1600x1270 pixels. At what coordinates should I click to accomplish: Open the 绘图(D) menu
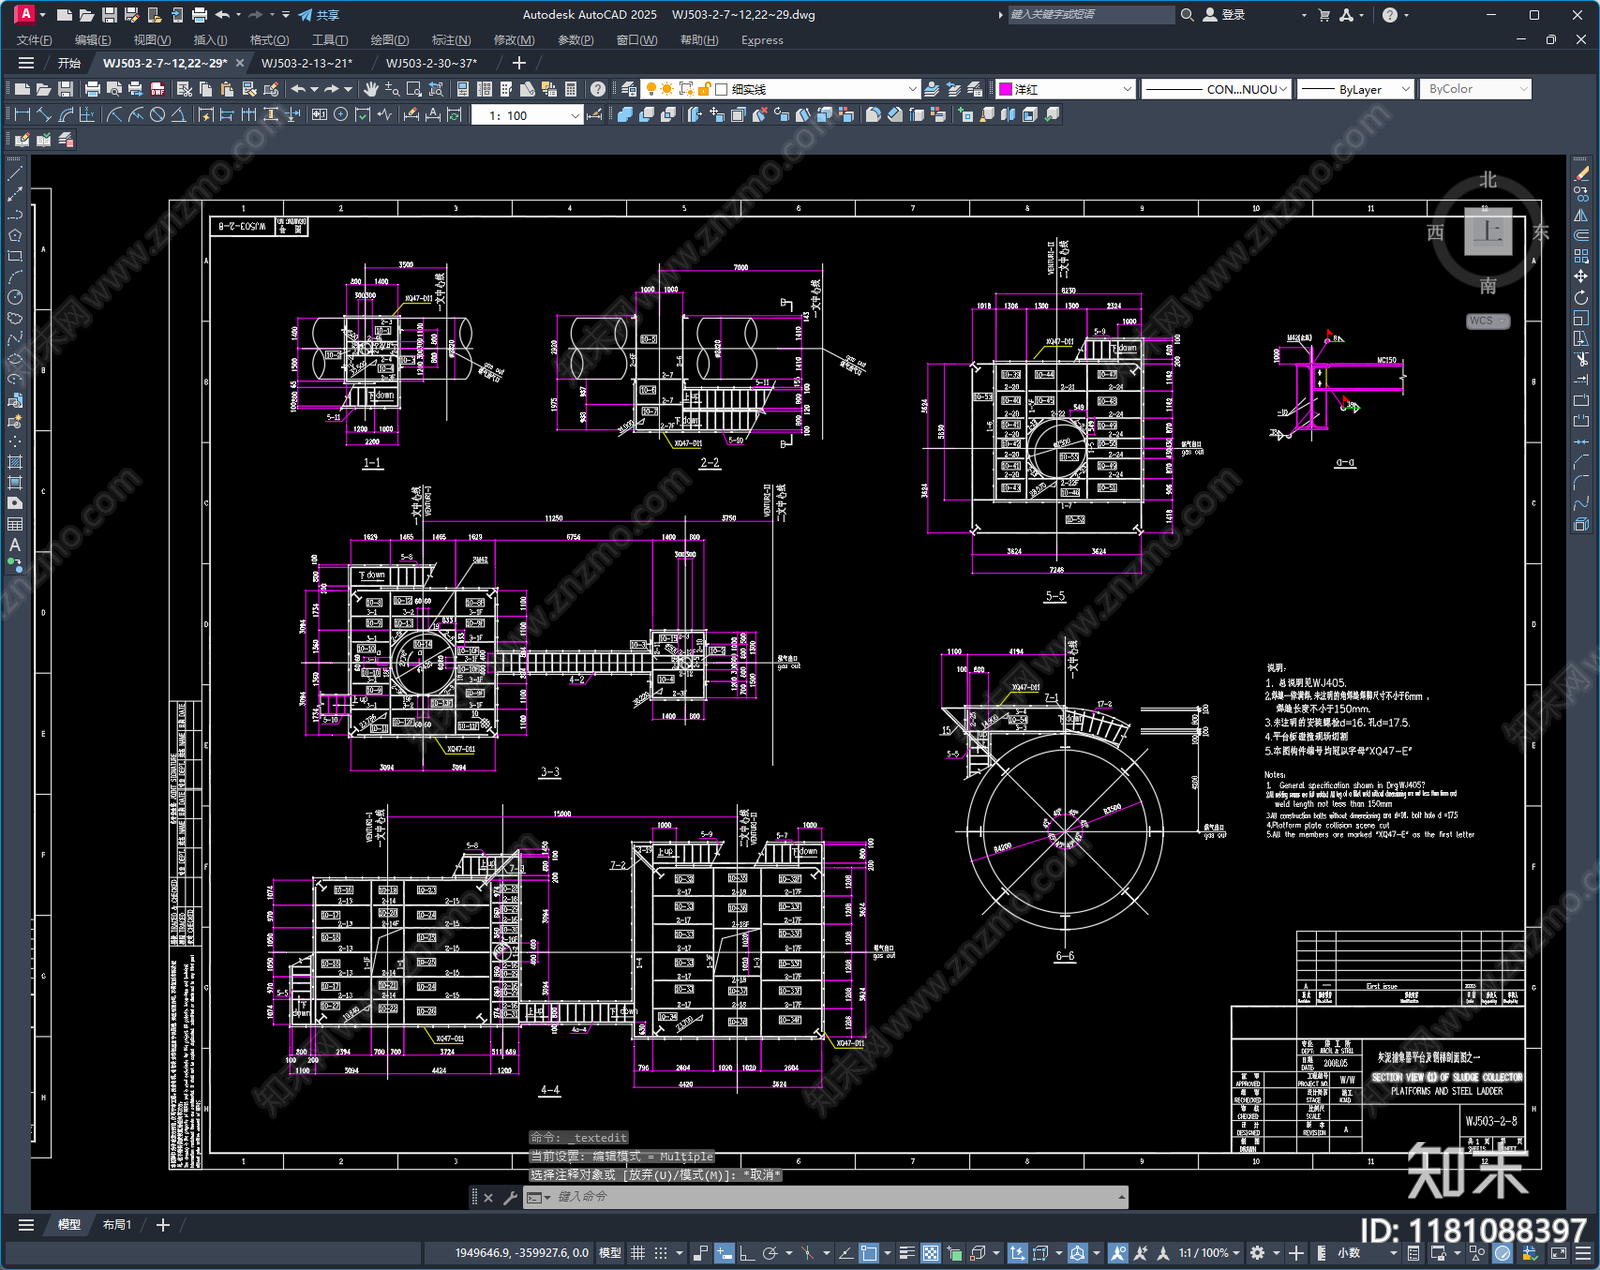[389, 40]
